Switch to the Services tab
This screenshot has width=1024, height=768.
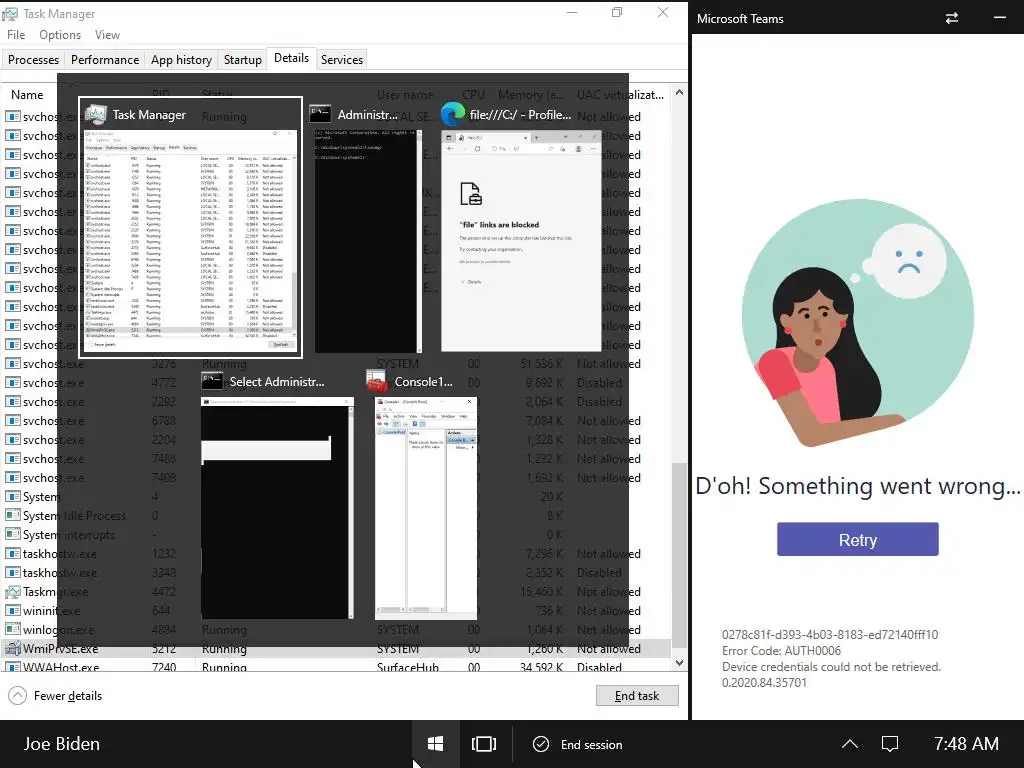342,59
